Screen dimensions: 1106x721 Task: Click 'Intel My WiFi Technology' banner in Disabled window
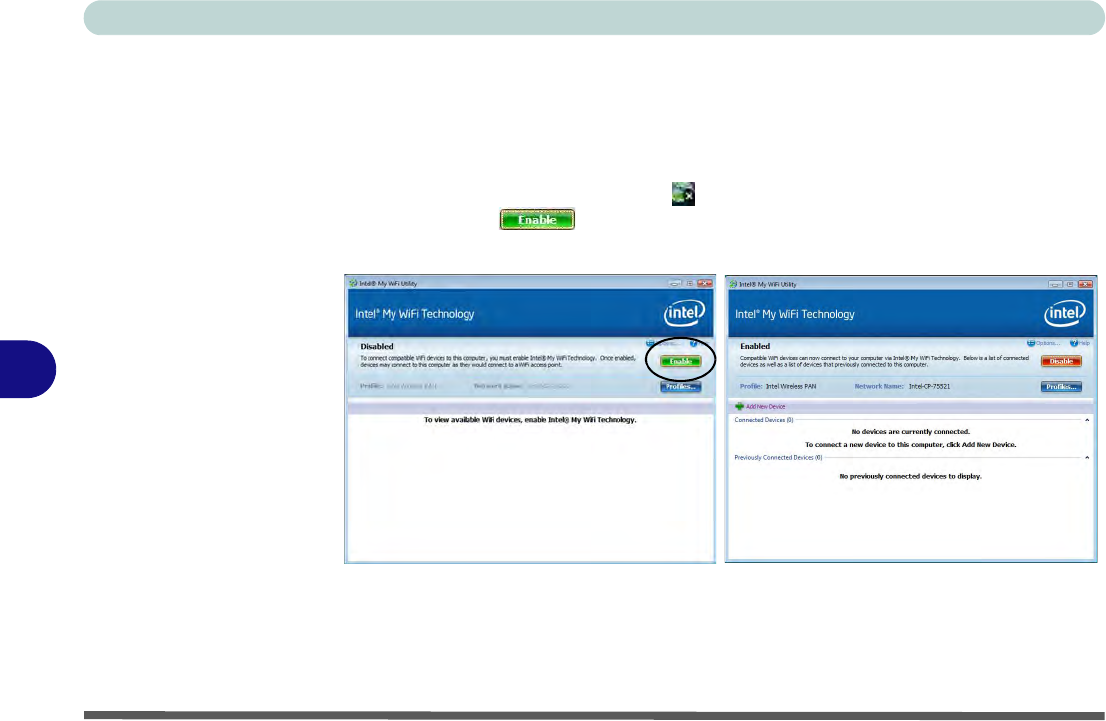pos(415,314)
